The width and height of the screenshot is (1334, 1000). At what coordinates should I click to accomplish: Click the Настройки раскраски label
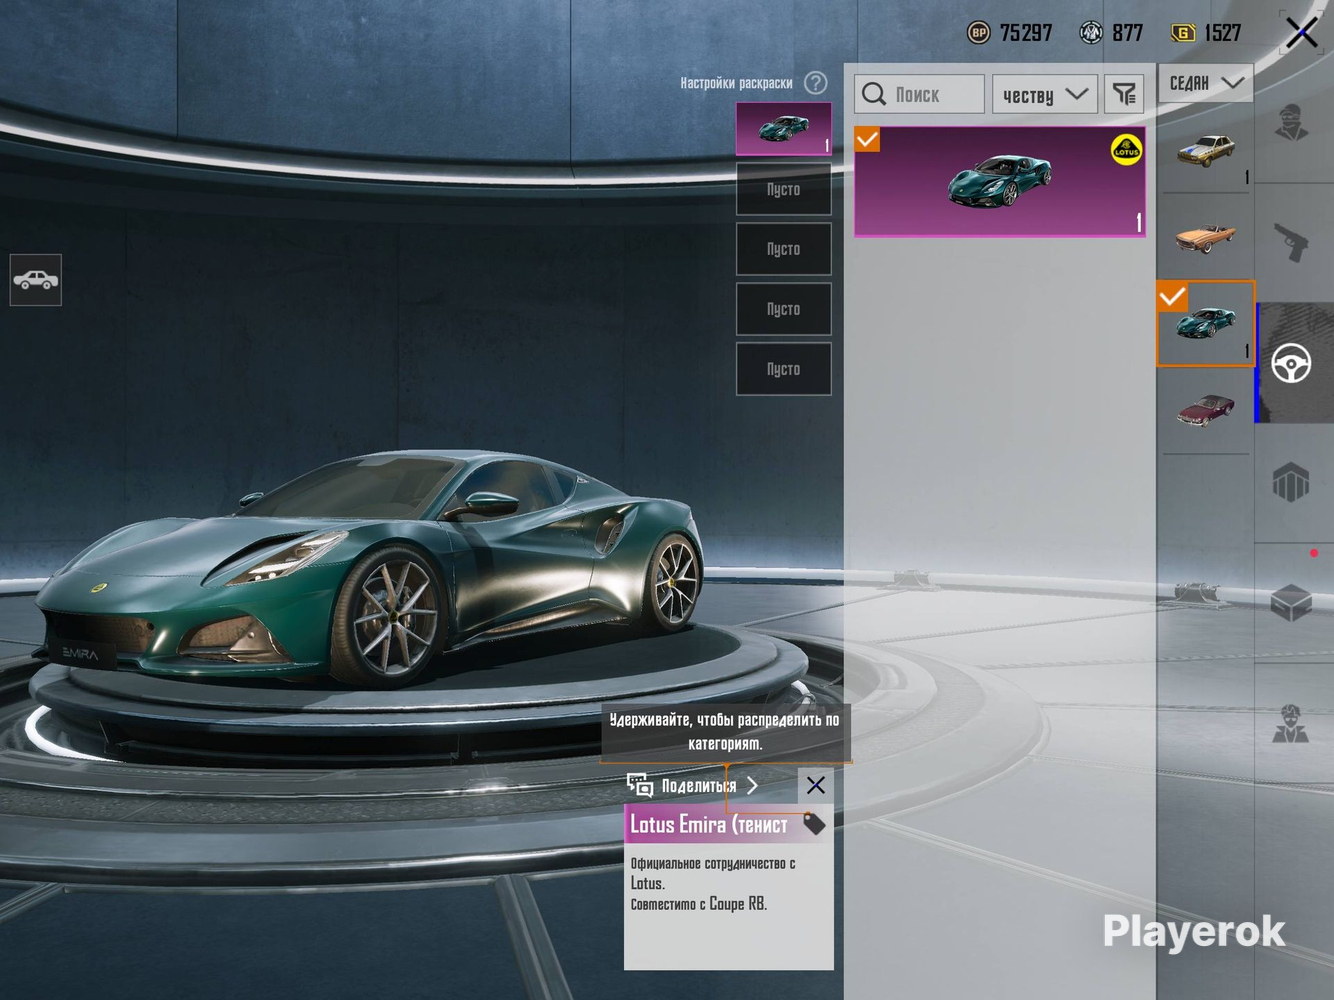click(x=736, y=83)
